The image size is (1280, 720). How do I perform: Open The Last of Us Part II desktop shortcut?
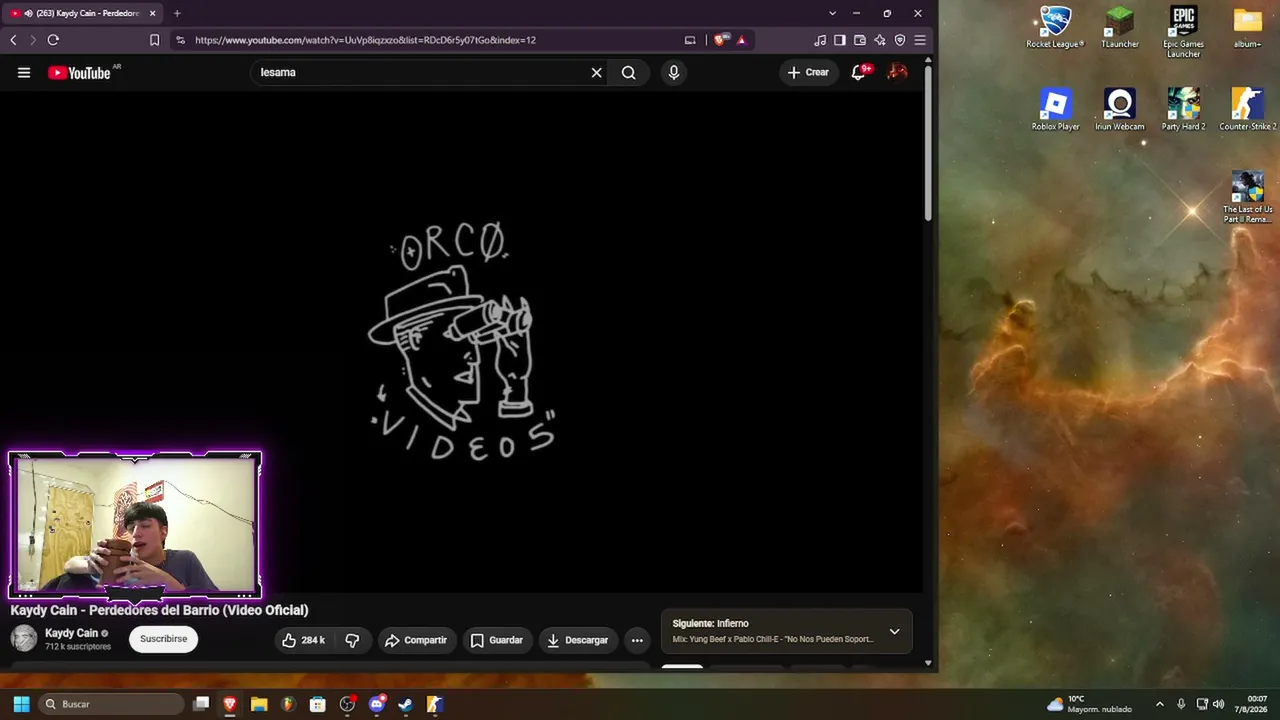coord(1247,197)
